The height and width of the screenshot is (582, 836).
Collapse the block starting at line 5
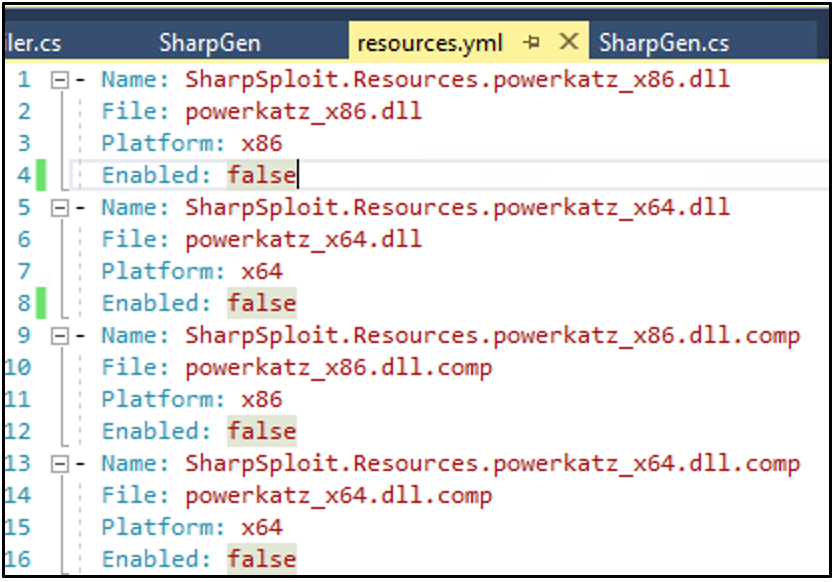click(x=59, y=207)
